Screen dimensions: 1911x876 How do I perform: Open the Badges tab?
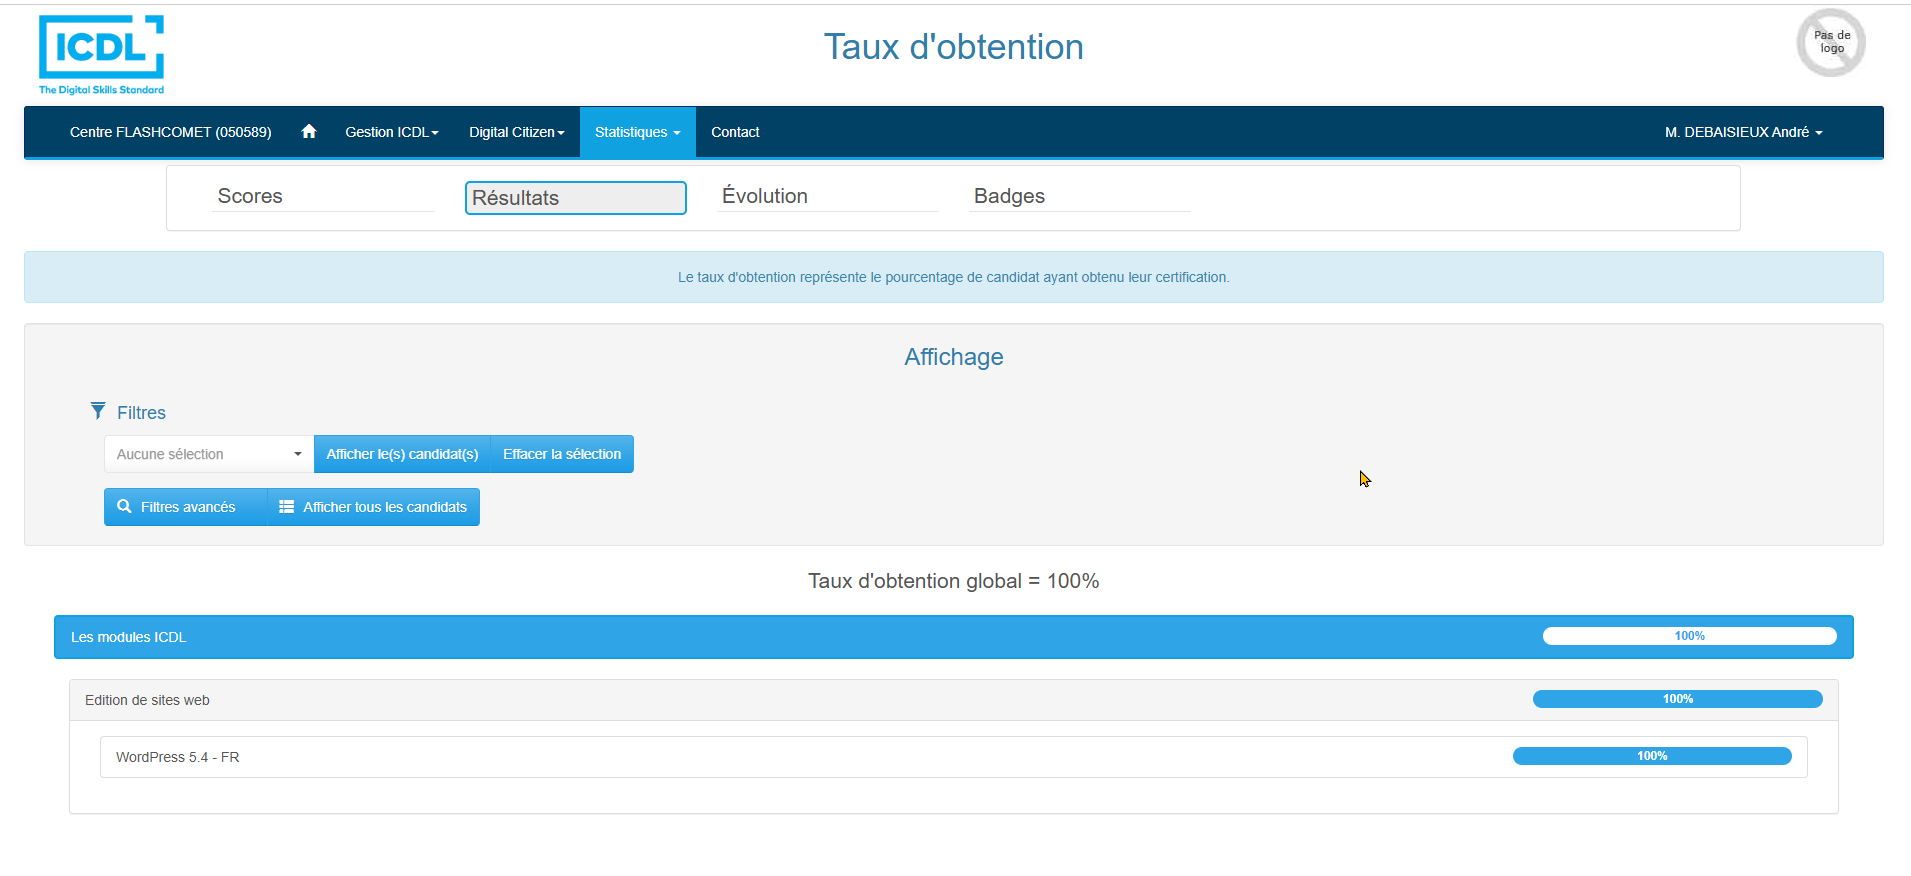(x=1080, y=197)
